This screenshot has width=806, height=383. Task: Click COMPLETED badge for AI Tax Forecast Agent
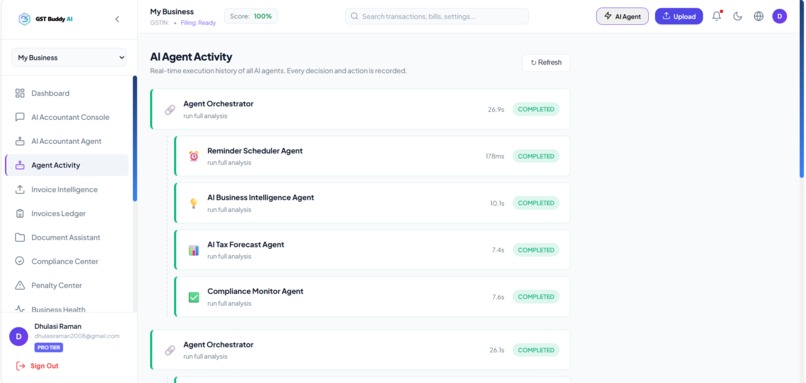(536, 250)
